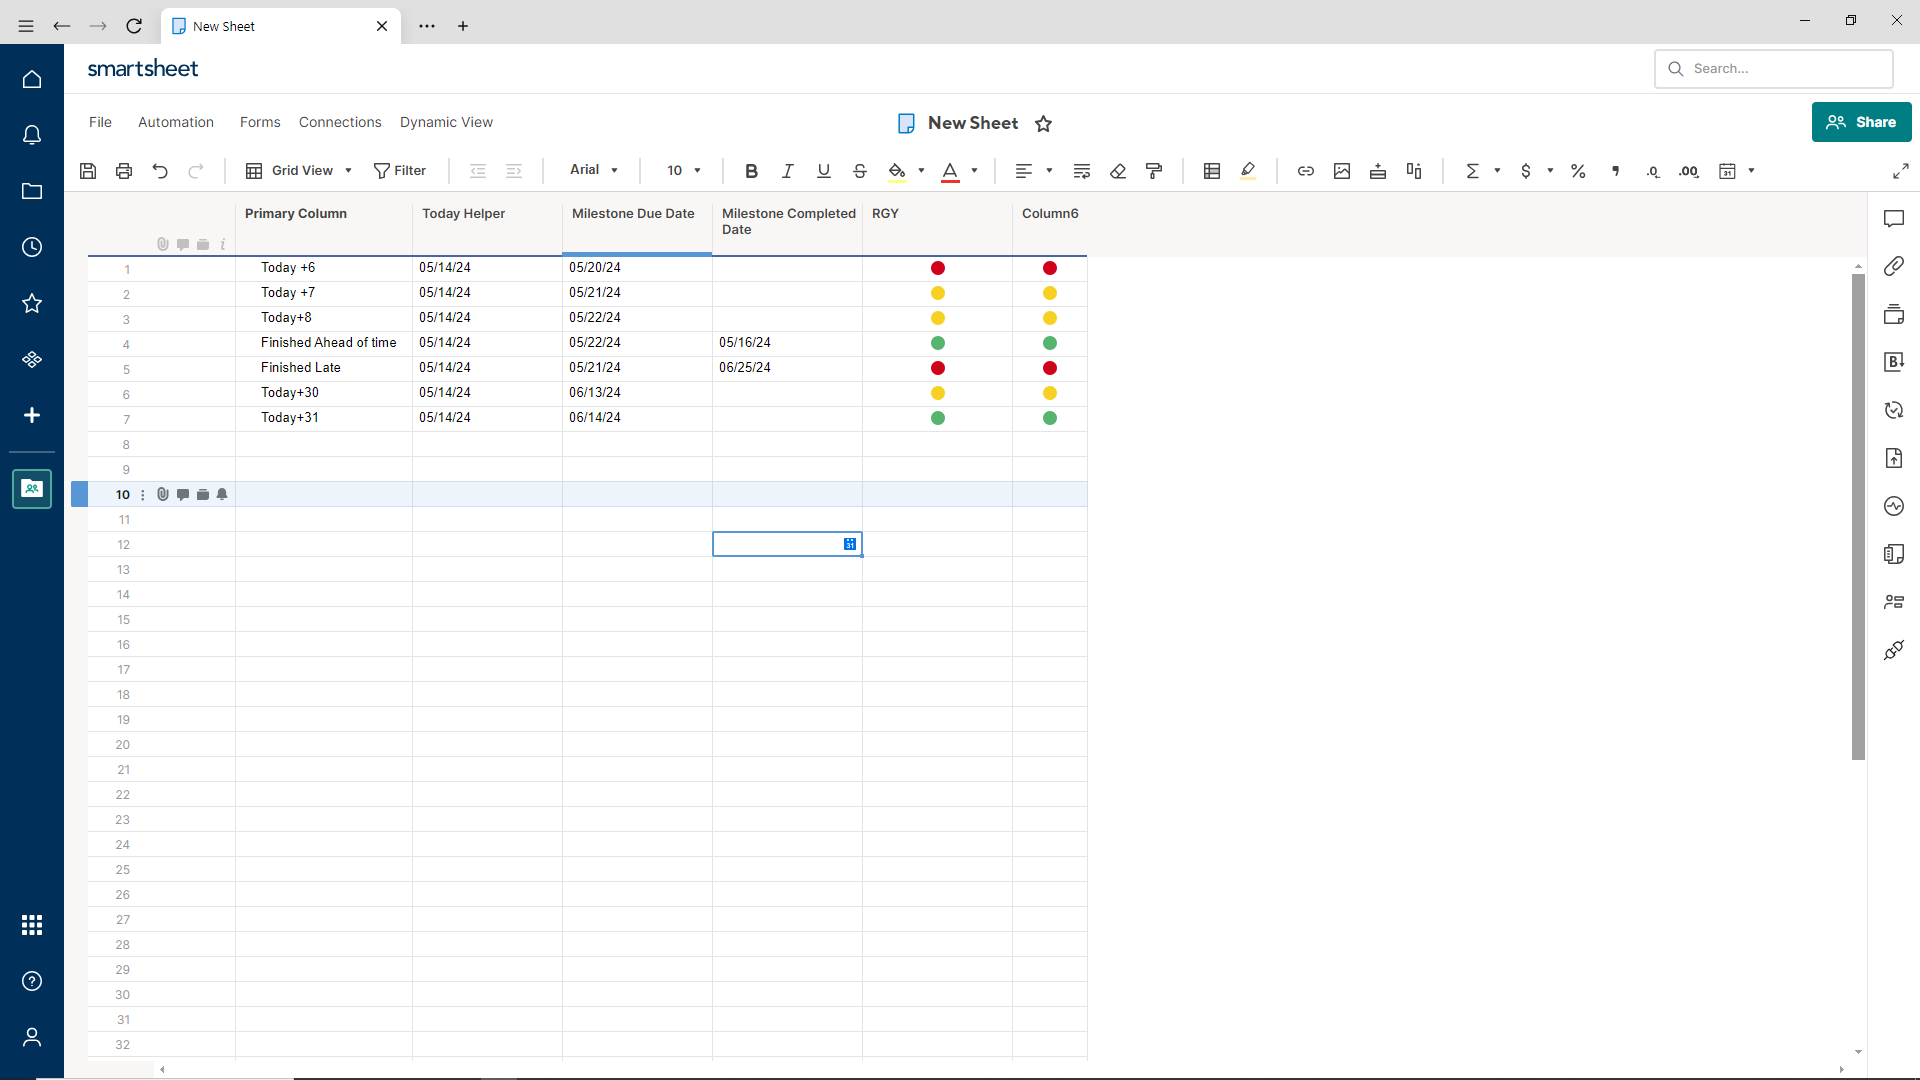
Task: Open Favorites star in sidebar
Action: [32, 303]
